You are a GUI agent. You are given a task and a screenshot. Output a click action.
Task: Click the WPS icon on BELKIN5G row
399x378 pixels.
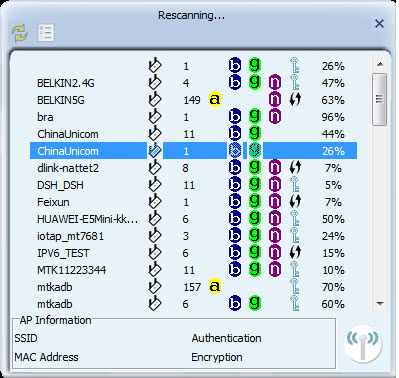[295, 100]
